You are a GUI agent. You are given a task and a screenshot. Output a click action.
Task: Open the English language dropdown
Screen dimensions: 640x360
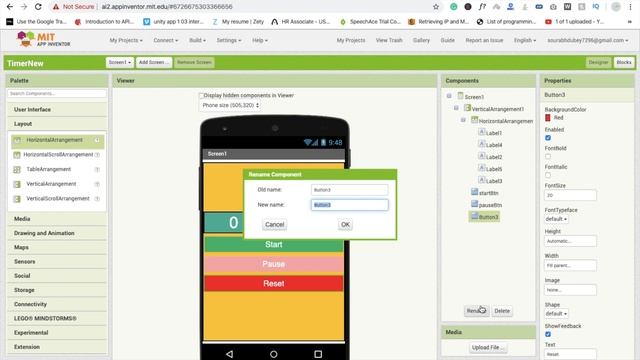525,40
